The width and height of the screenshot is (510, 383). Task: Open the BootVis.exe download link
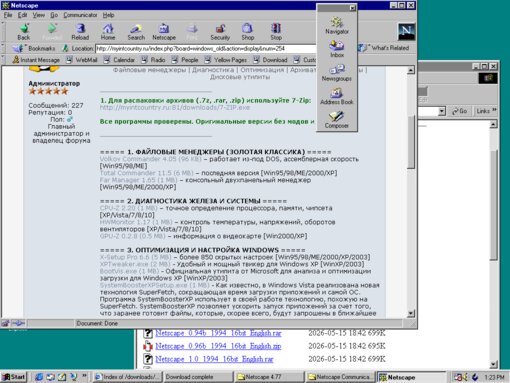click(129, 271)
